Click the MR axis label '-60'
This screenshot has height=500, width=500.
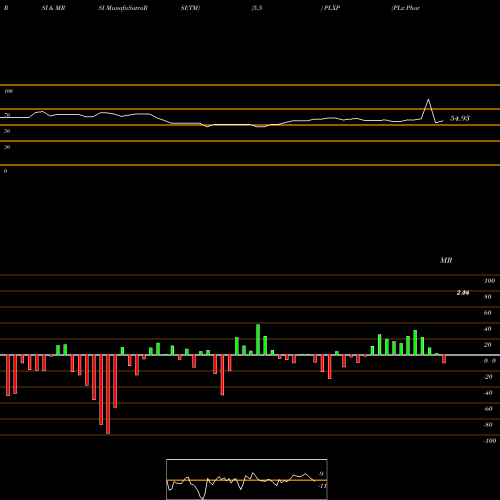488,409
